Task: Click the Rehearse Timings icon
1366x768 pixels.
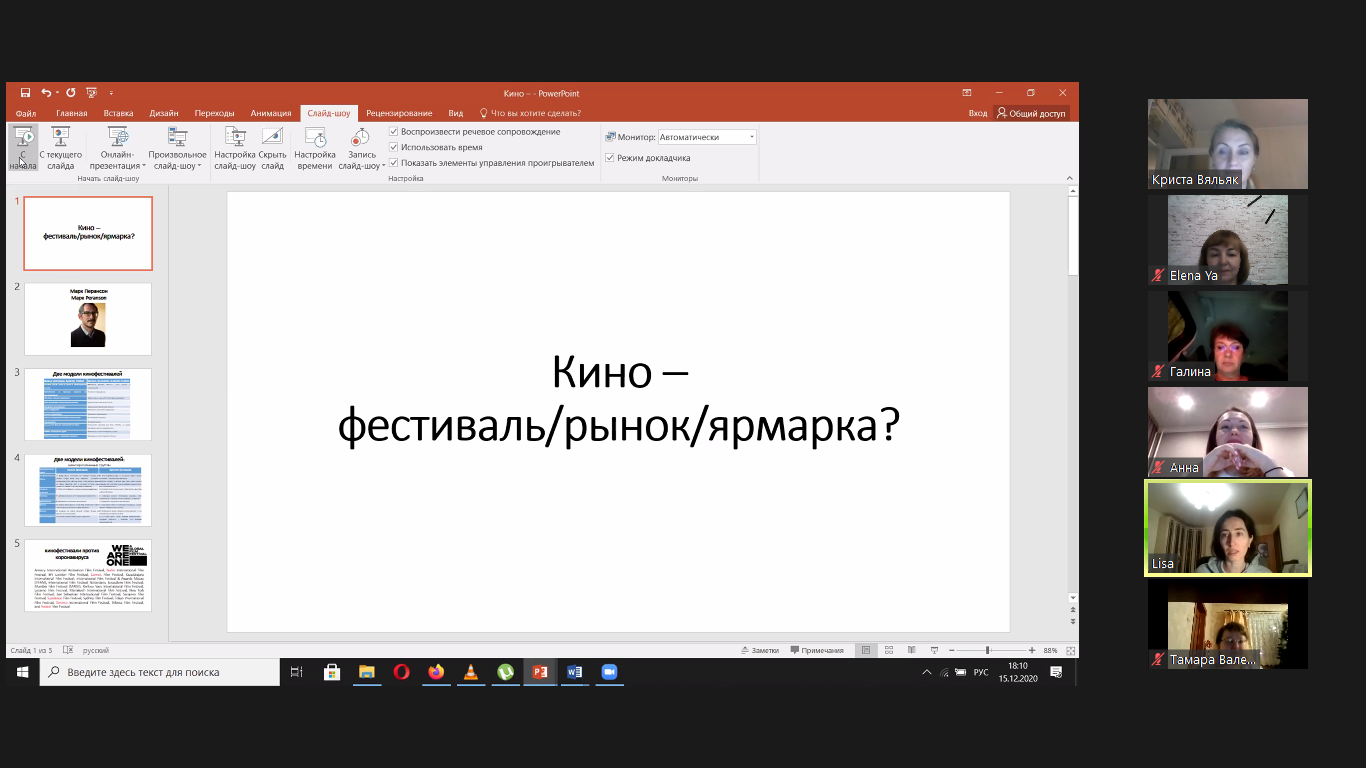Action: coord(315,148)
